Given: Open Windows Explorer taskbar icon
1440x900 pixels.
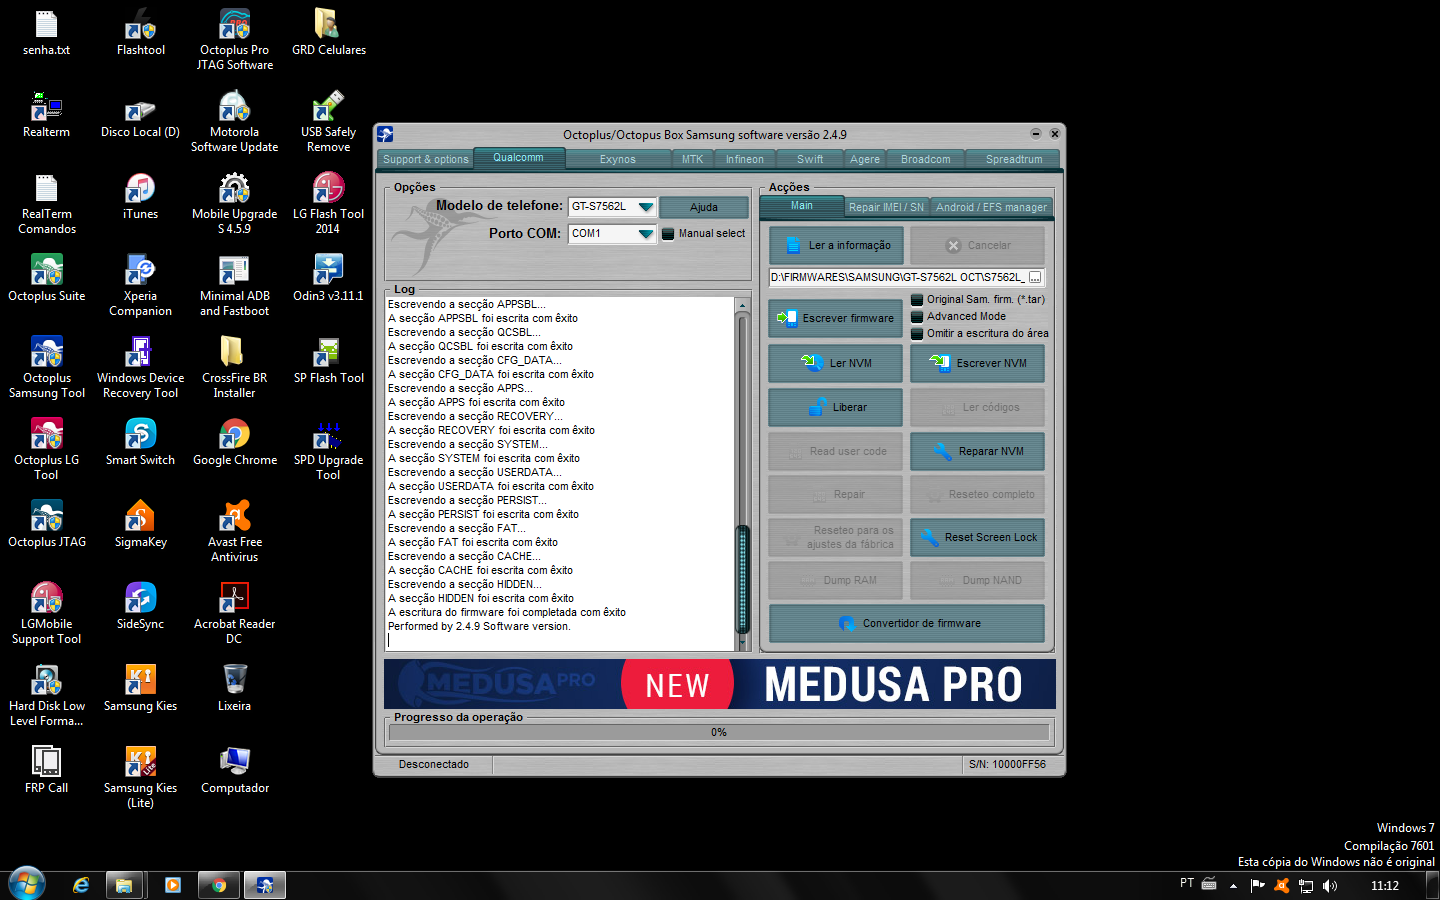Looking at the screenshot, I should point(124,885).
